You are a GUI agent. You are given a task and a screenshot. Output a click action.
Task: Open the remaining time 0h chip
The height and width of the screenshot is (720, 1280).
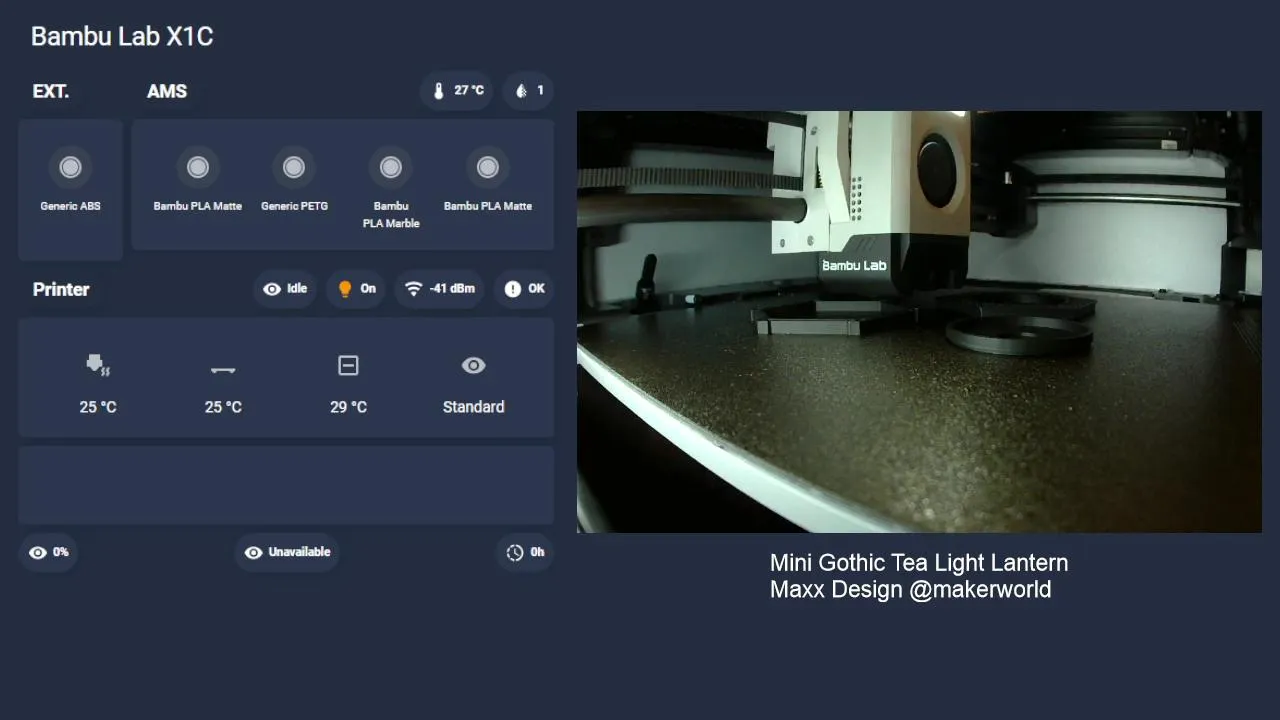(x=525, y=552)
